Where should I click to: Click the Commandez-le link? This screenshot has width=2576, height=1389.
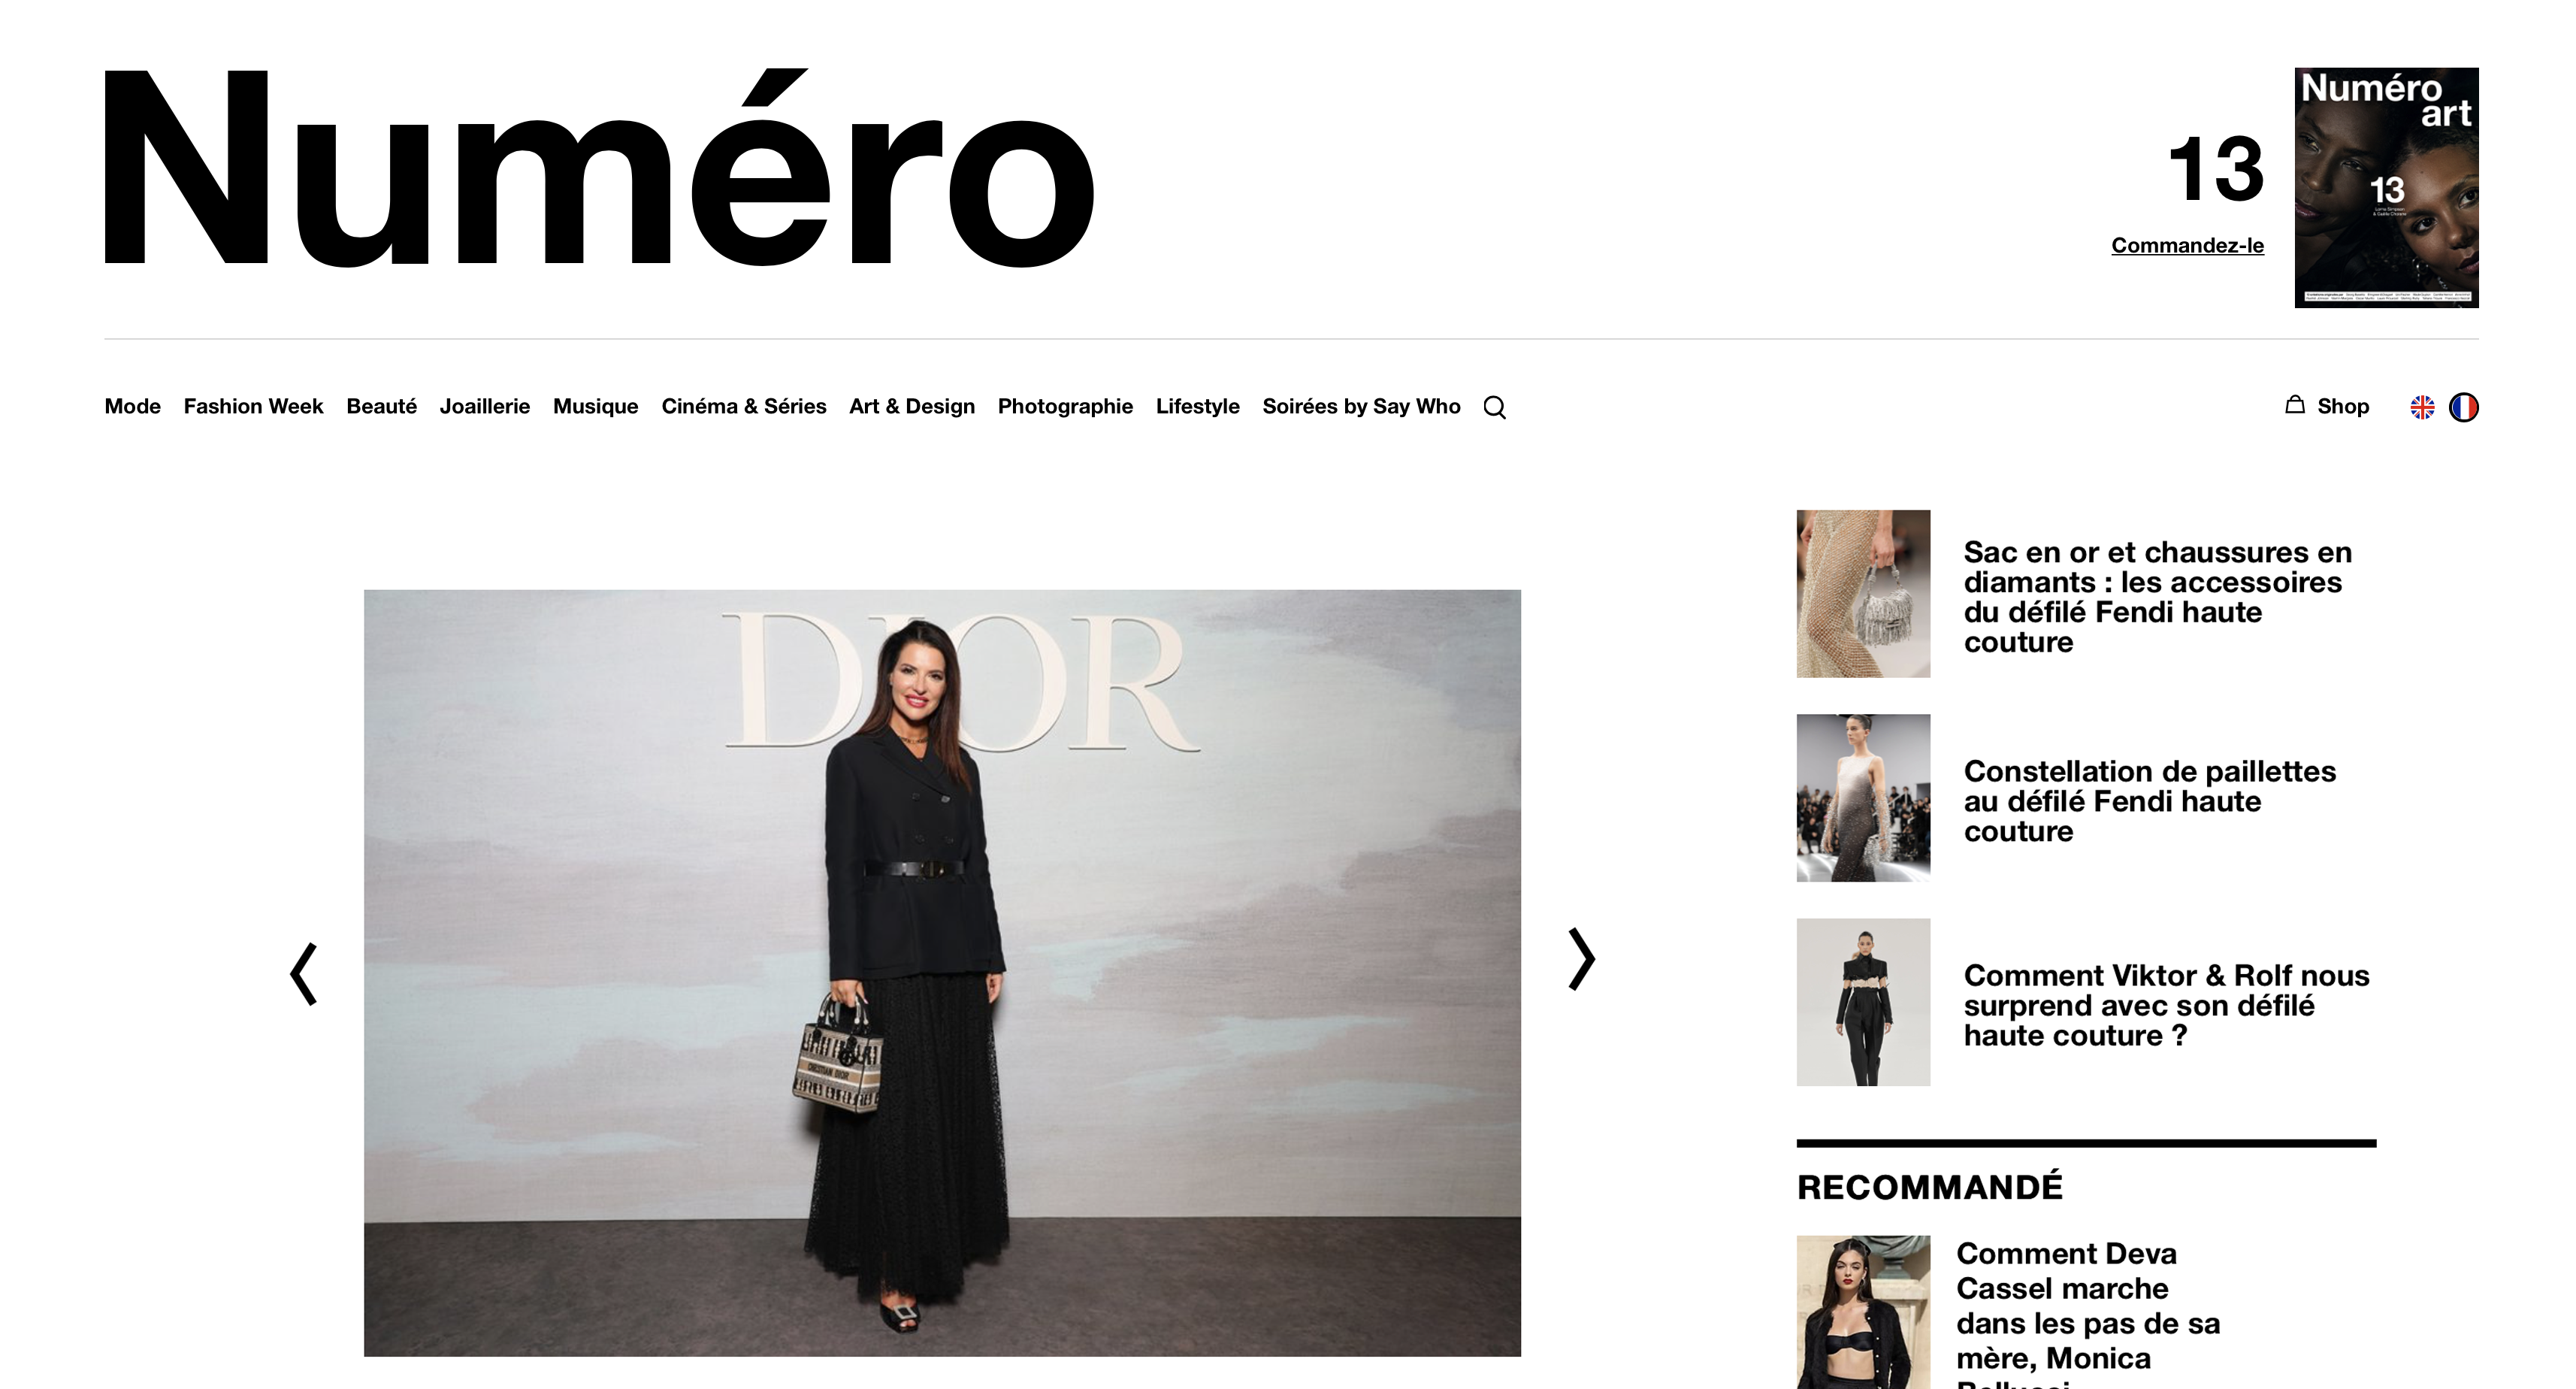pos(2187,246)
